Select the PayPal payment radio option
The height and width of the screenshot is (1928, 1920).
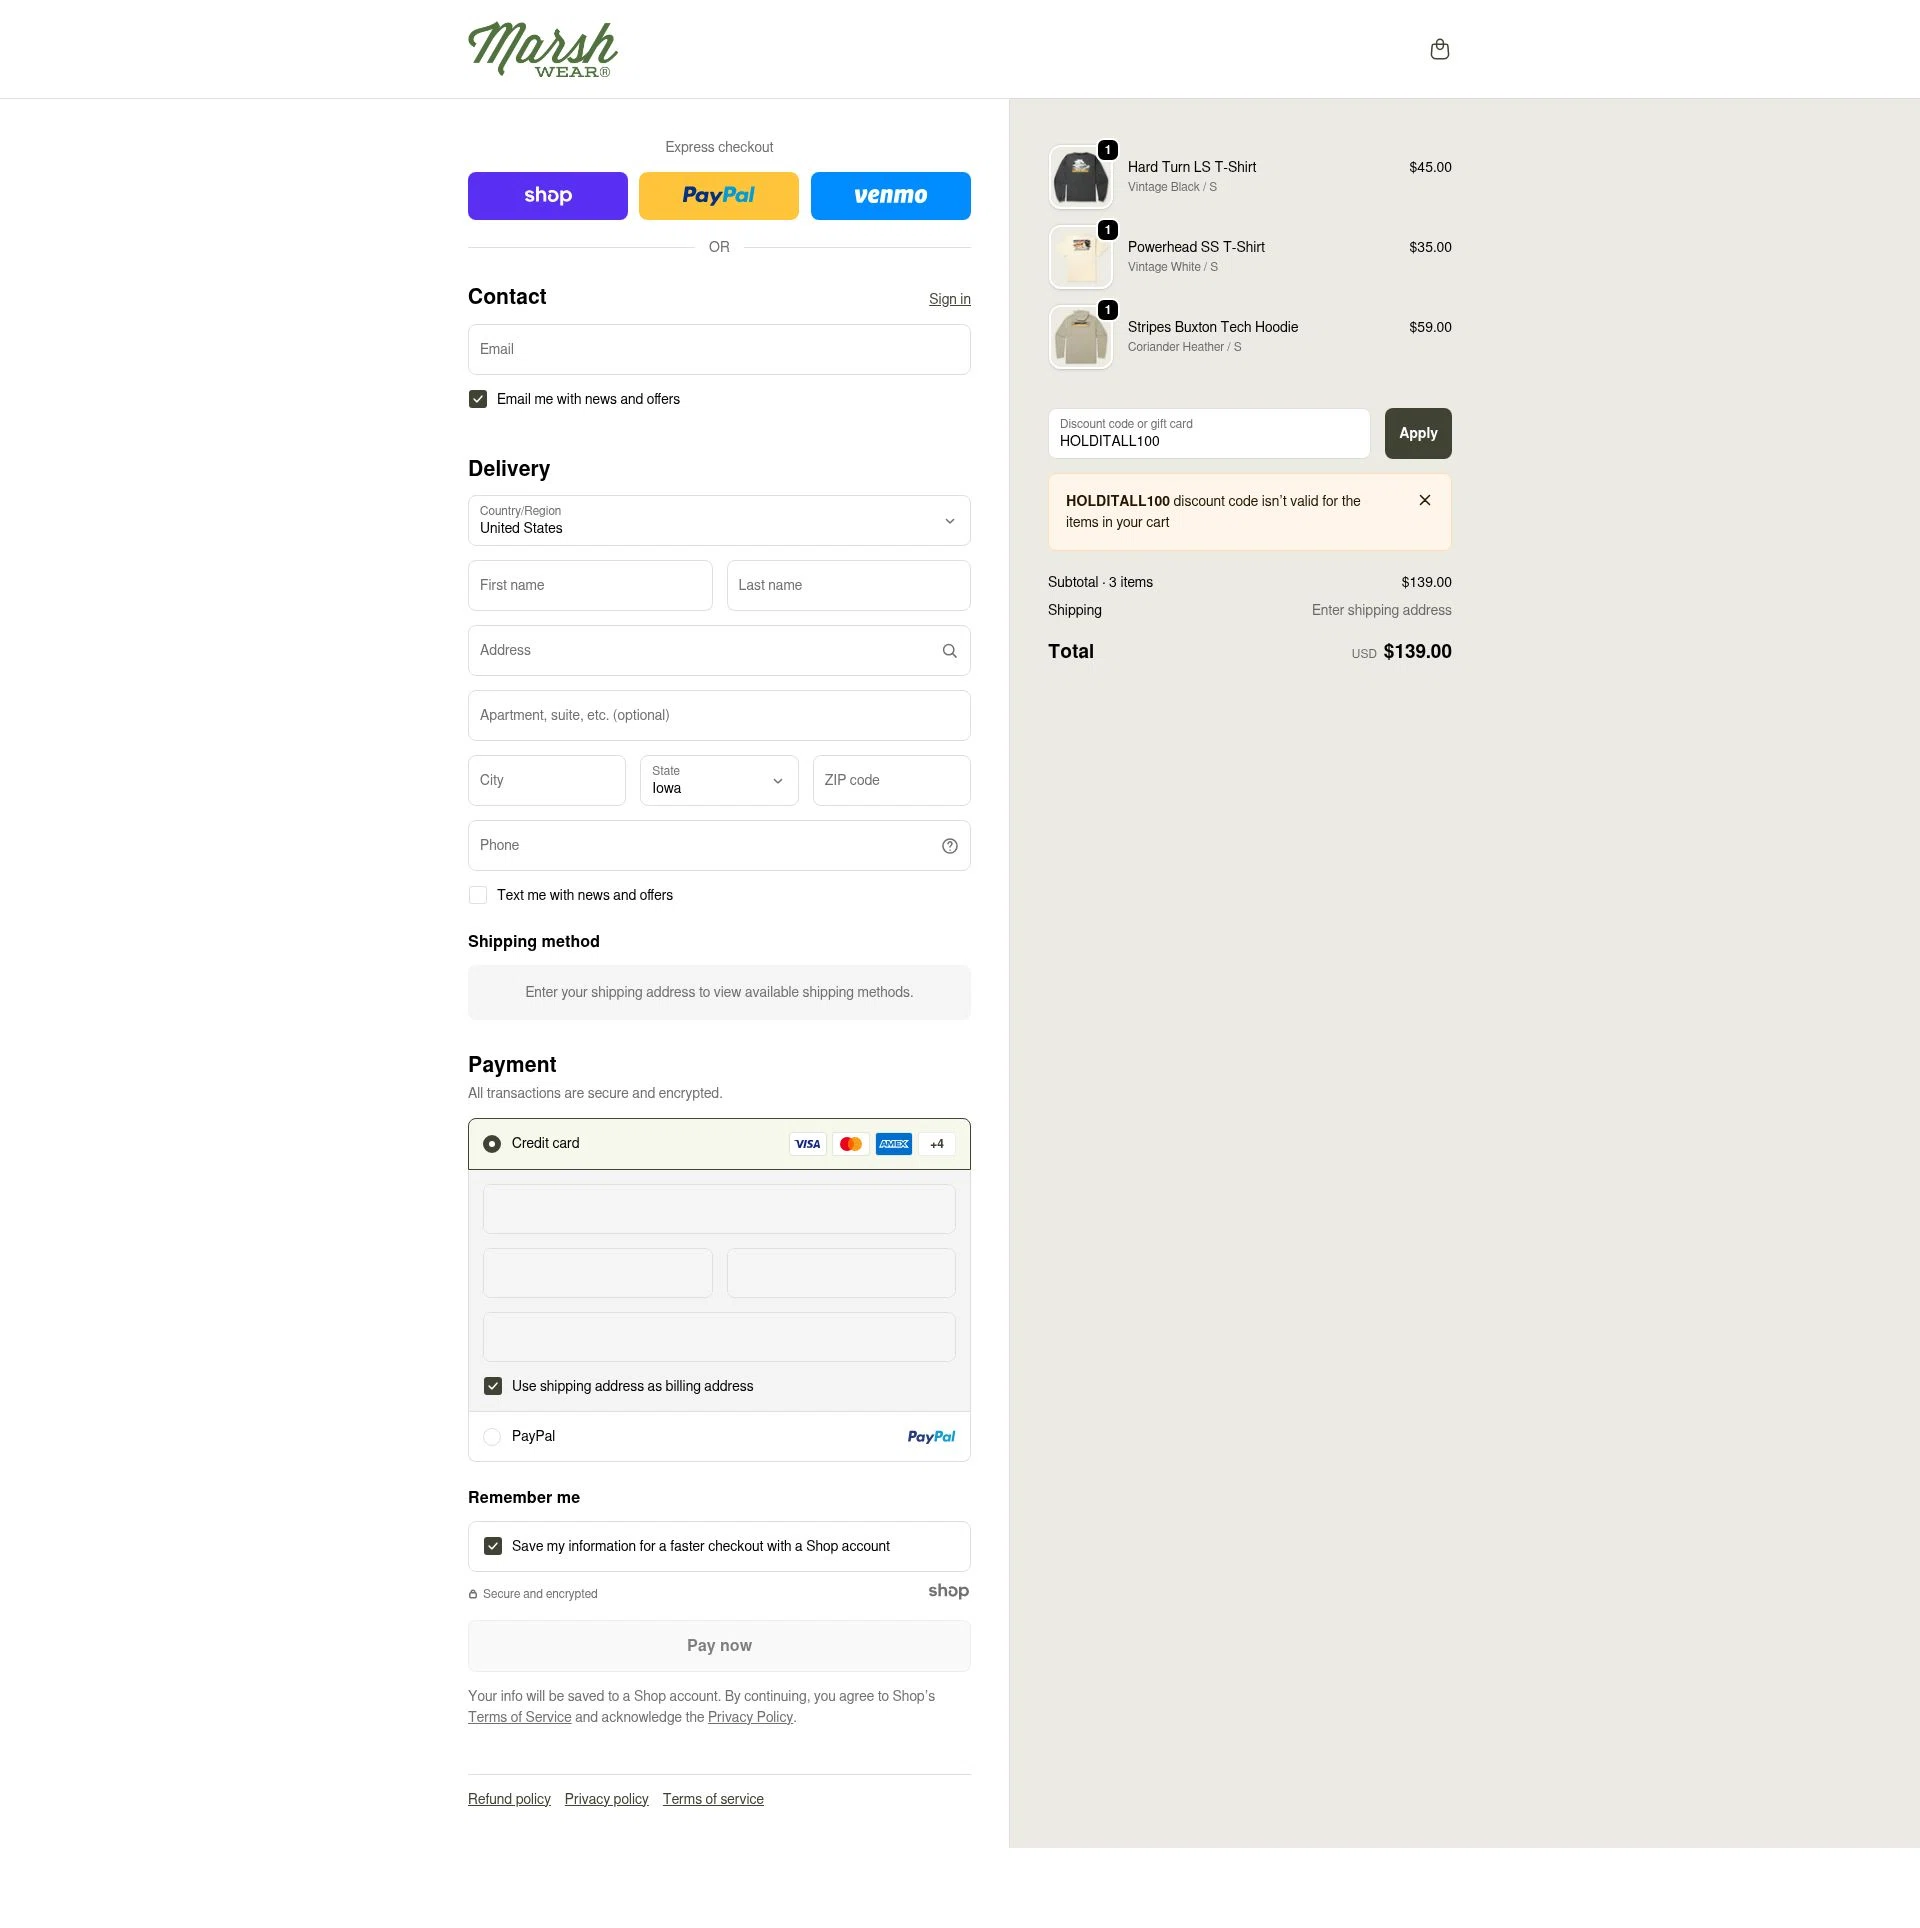click(492, 1437)
